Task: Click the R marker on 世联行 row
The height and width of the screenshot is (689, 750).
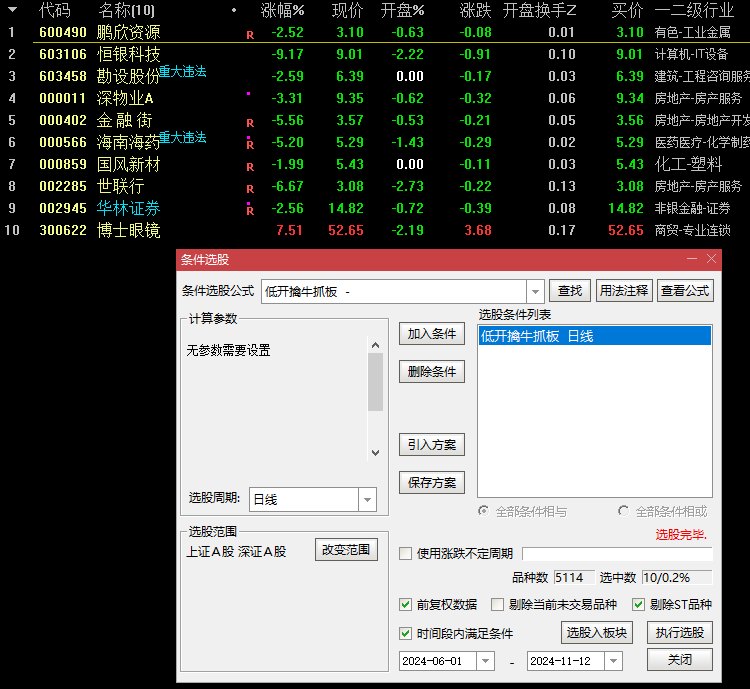Action: [x=250, y=189]
